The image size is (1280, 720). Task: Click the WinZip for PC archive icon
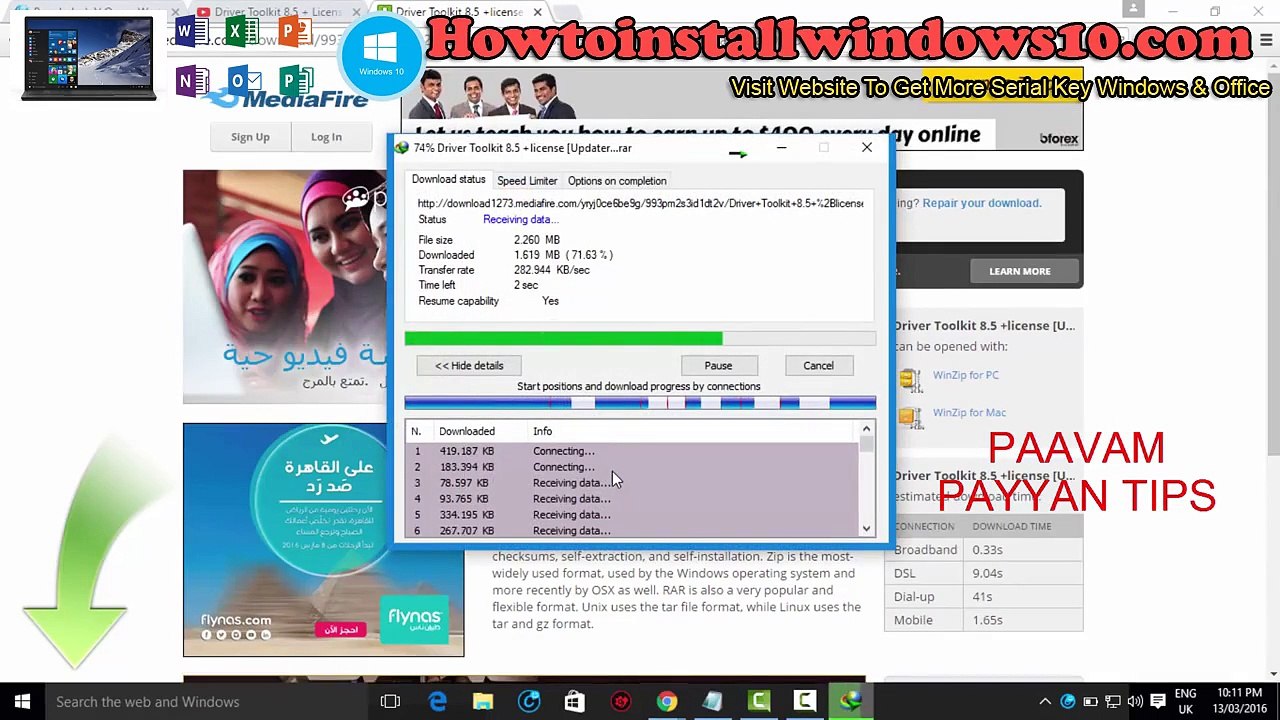(910, 379)
